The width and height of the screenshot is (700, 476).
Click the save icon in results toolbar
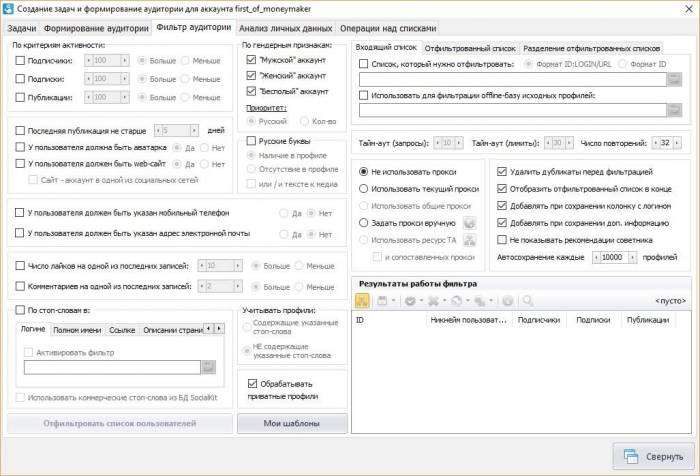tap(381, 300)
